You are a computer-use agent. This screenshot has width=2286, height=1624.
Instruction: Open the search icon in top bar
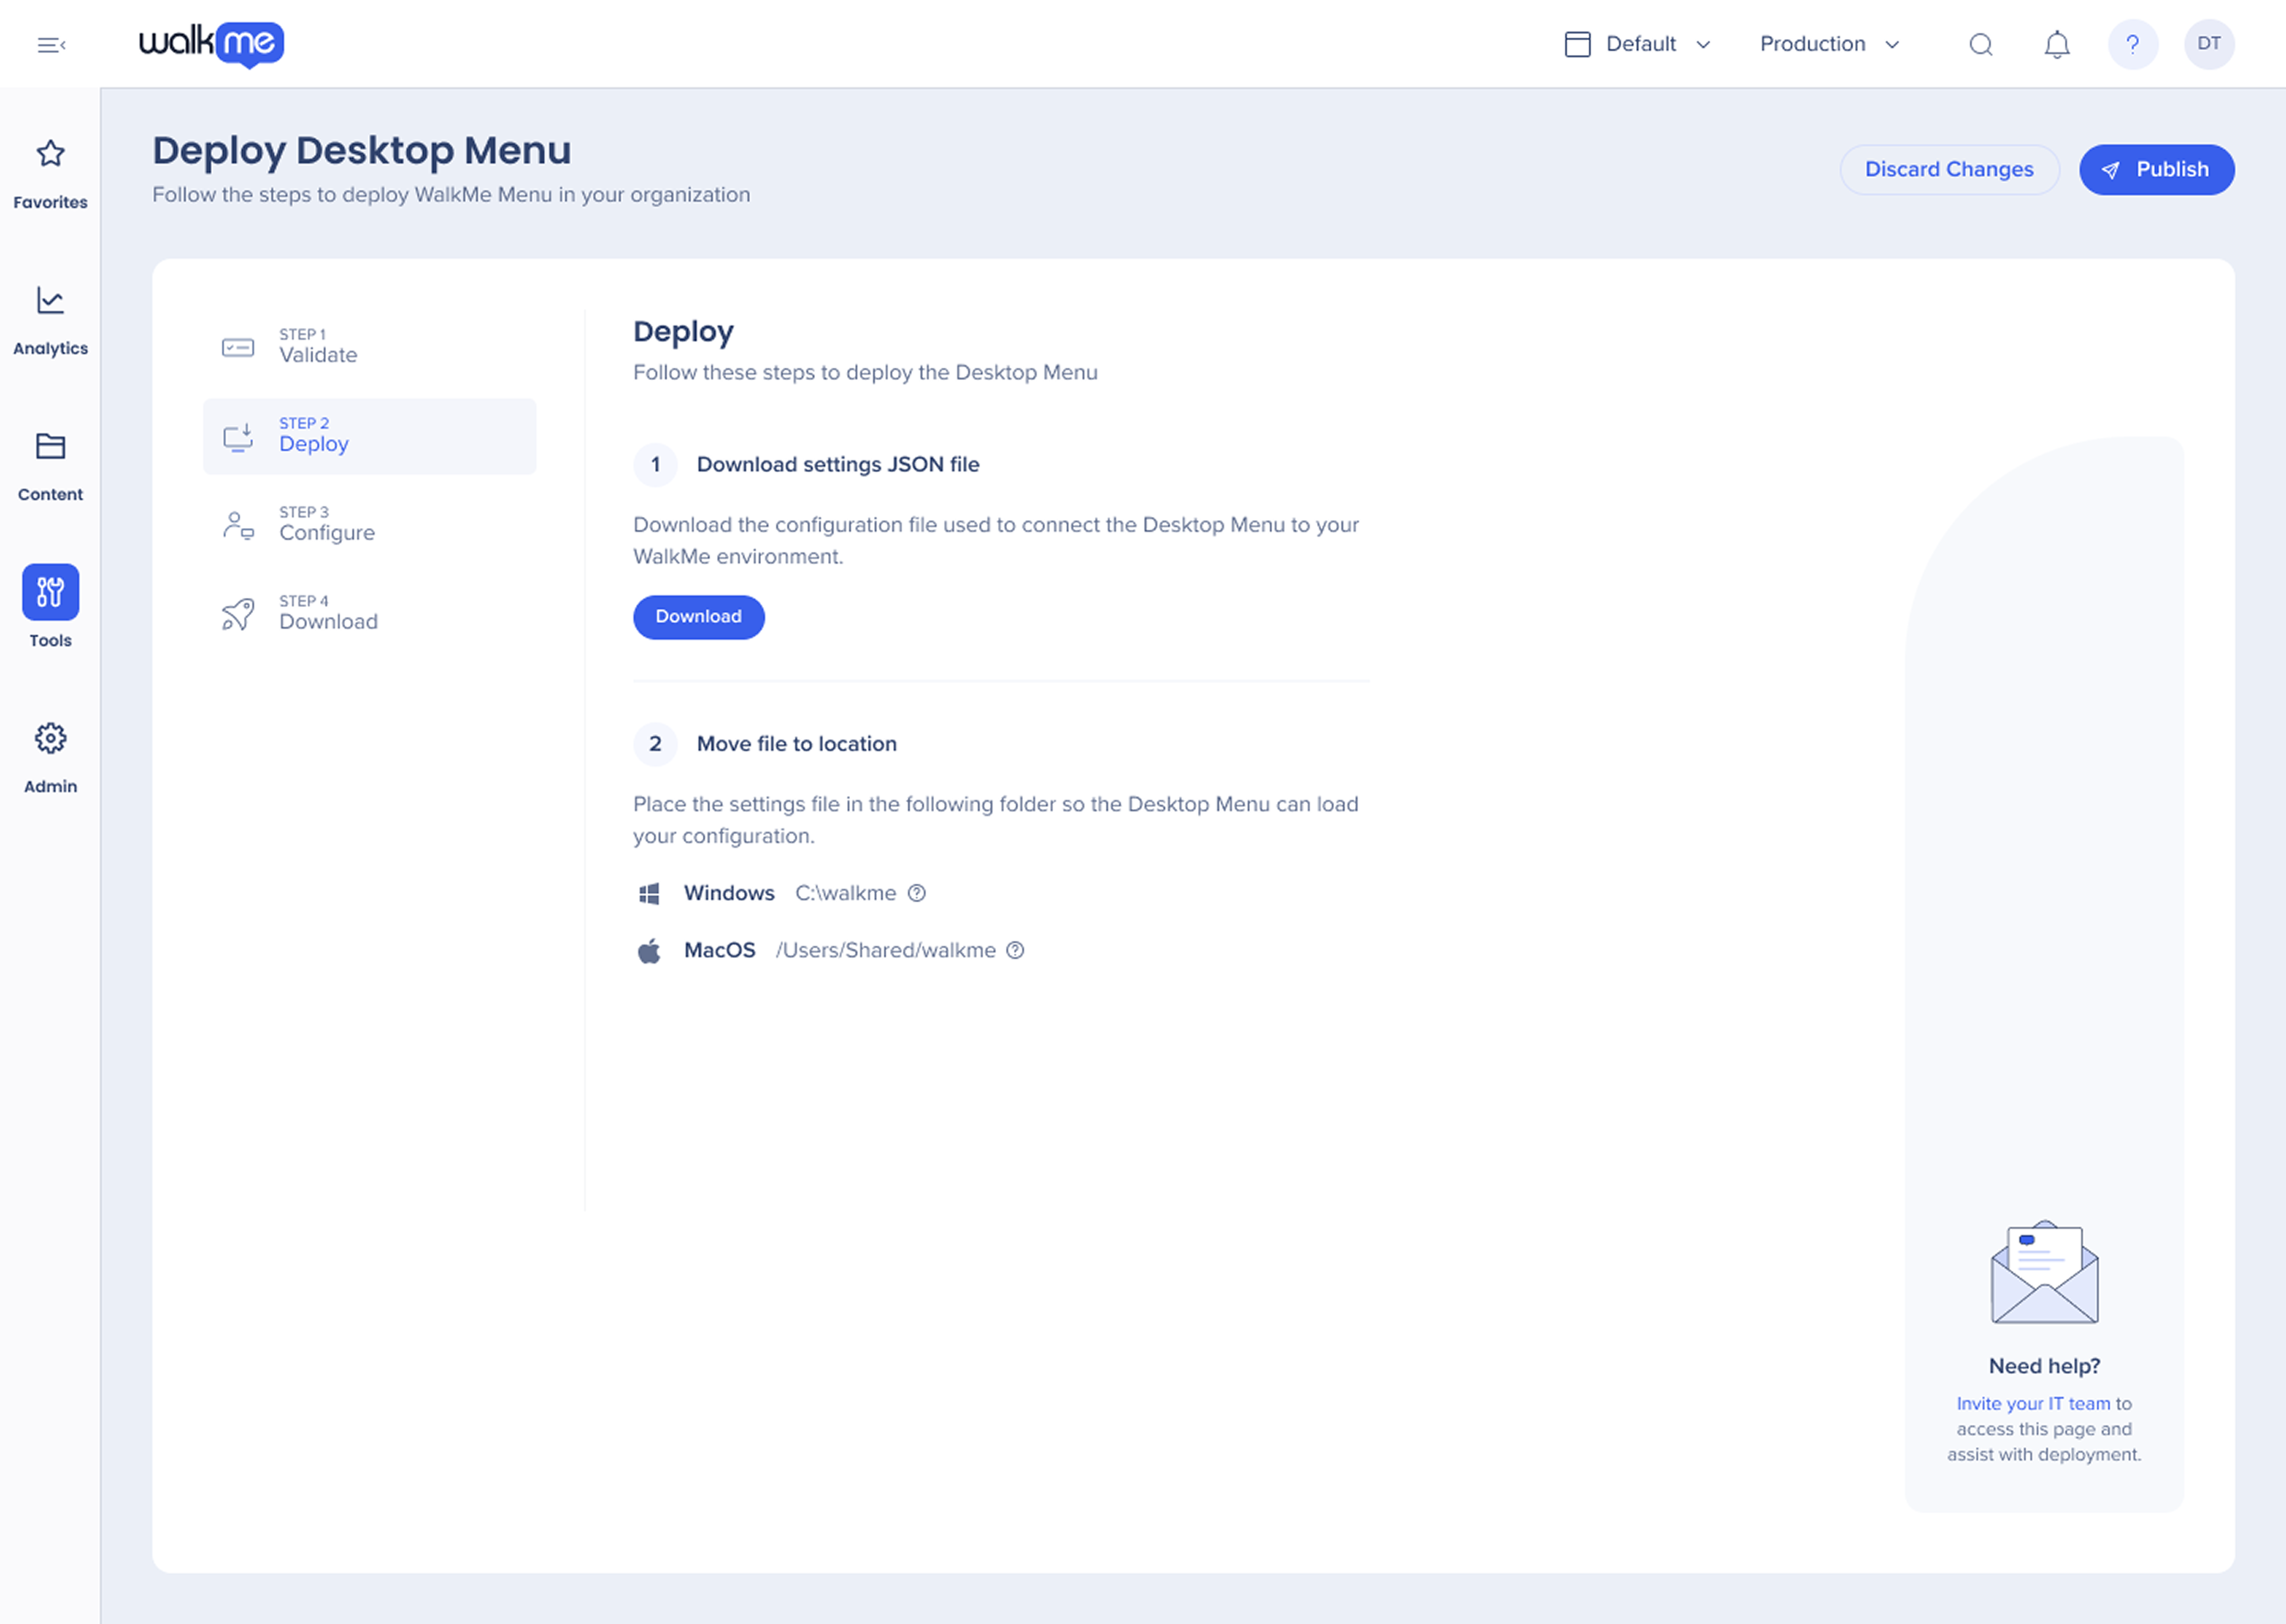tap(1980, 44)
